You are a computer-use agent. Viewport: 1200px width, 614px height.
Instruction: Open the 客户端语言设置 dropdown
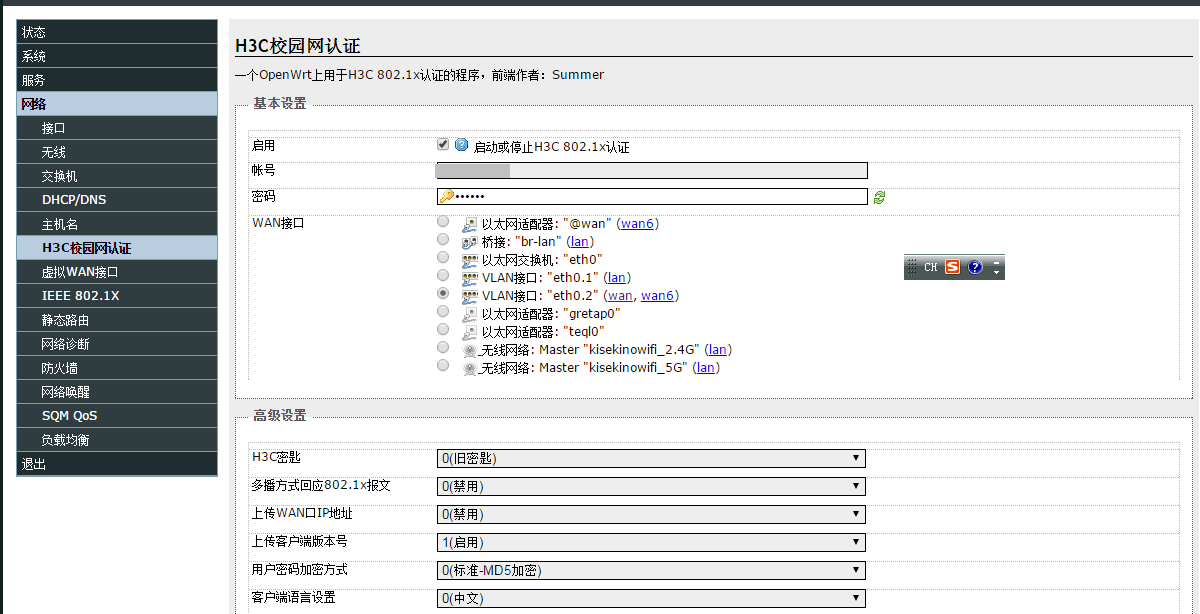(x=651, y=598)
